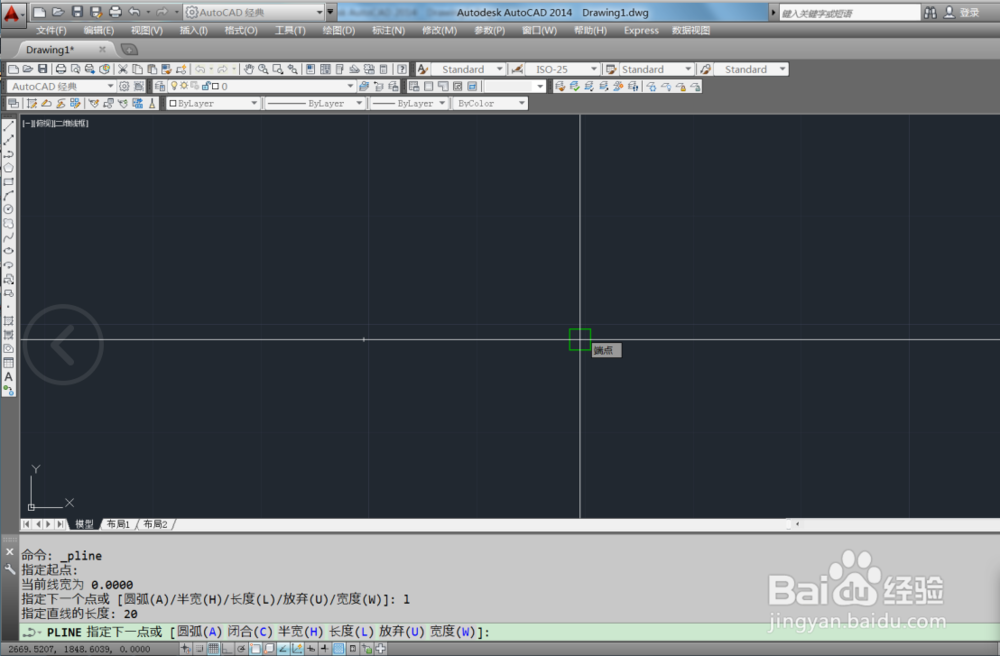This screenshot has width=1000, height=656.
Task: Open the 编辑(E) menu
Action: [x=98, y=31]
